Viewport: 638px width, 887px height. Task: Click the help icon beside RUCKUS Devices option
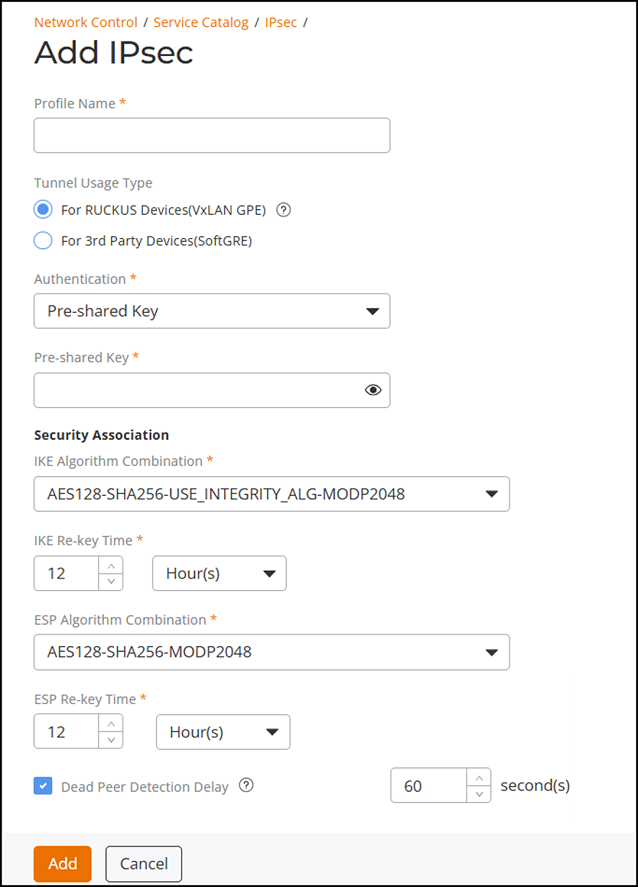(283, 210)
